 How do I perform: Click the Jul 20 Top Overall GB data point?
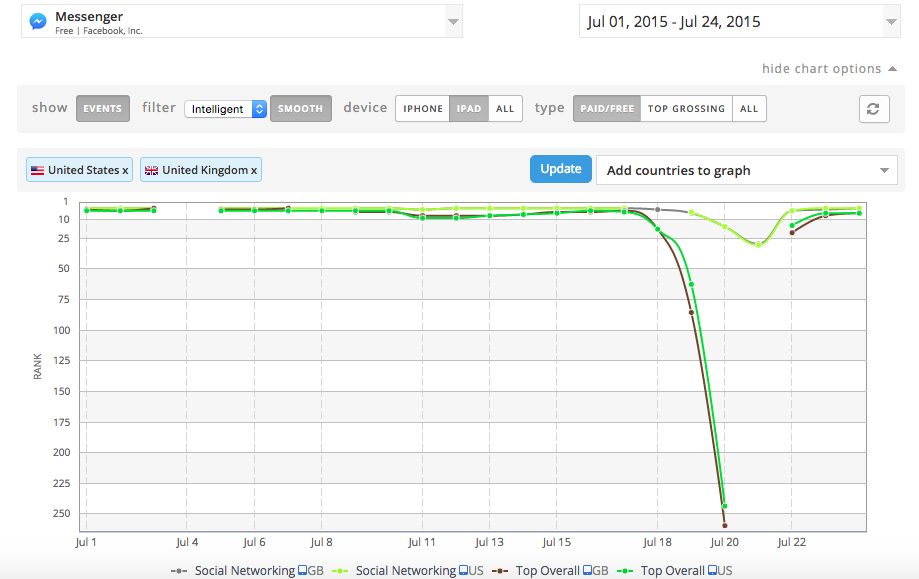724,525
